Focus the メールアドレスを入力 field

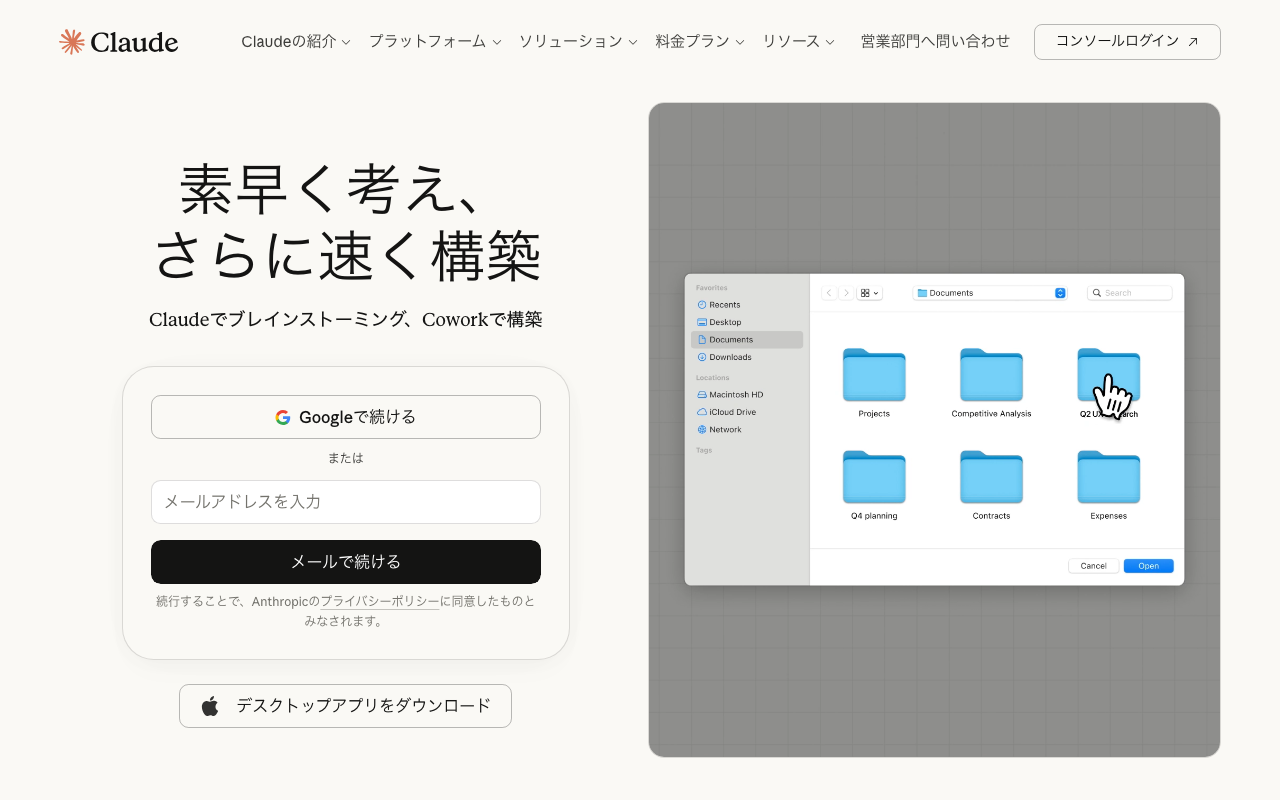coord(346,502)
